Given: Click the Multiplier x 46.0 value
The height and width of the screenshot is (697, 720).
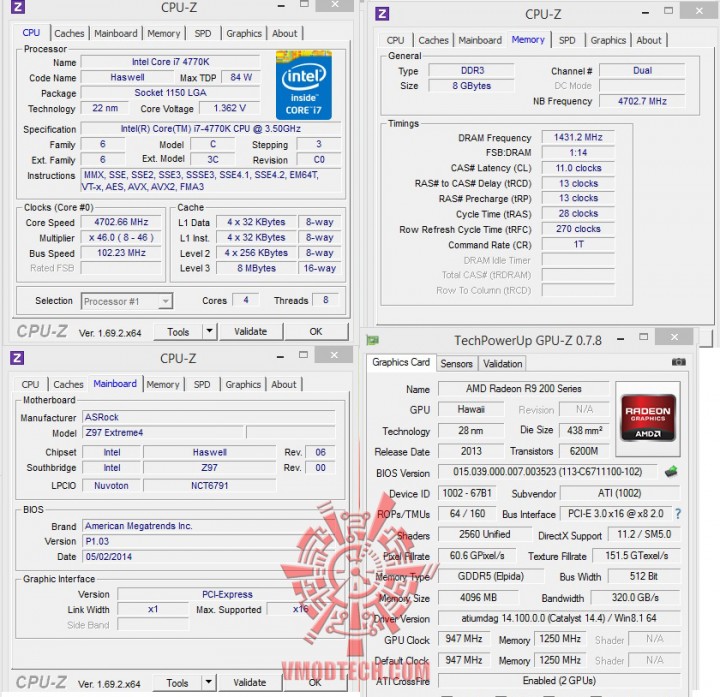Looking at the screenshot, I should (x=121, y=237).
